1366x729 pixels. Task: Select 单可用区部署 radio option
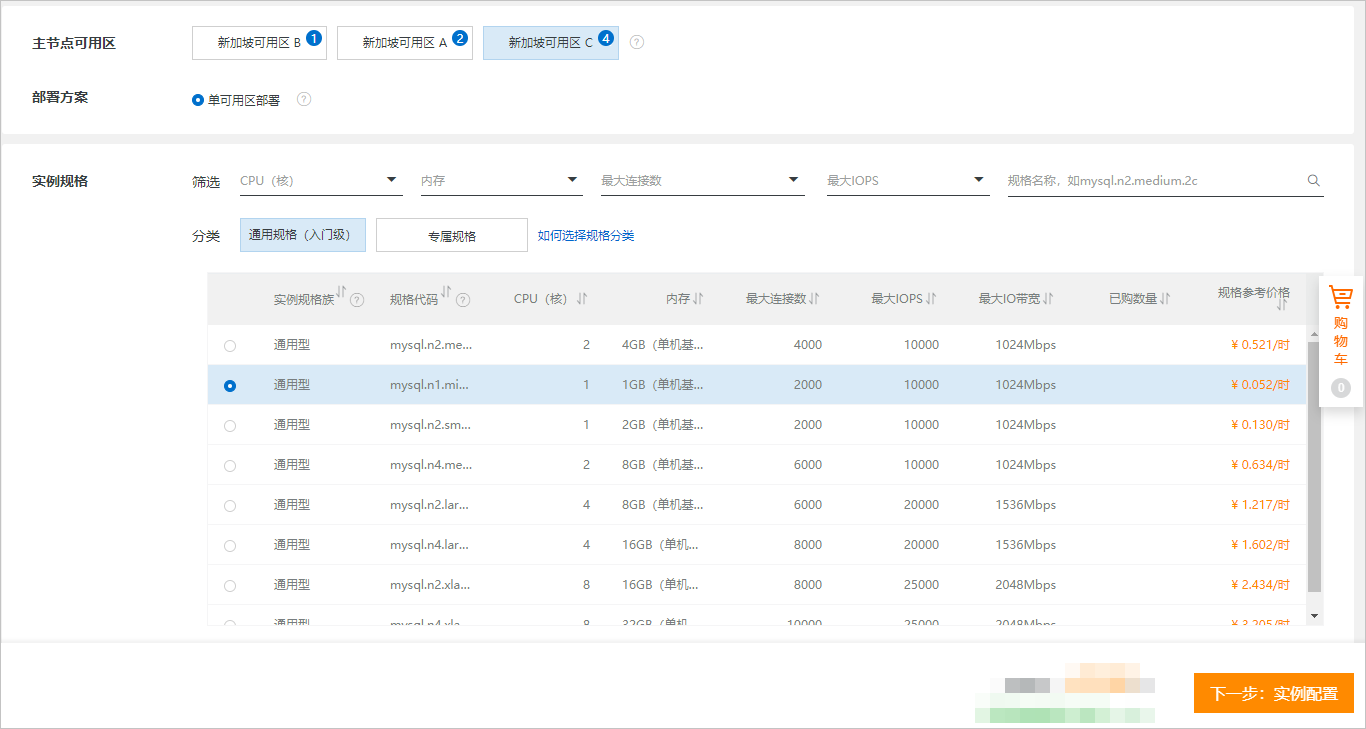click(198, 100)
